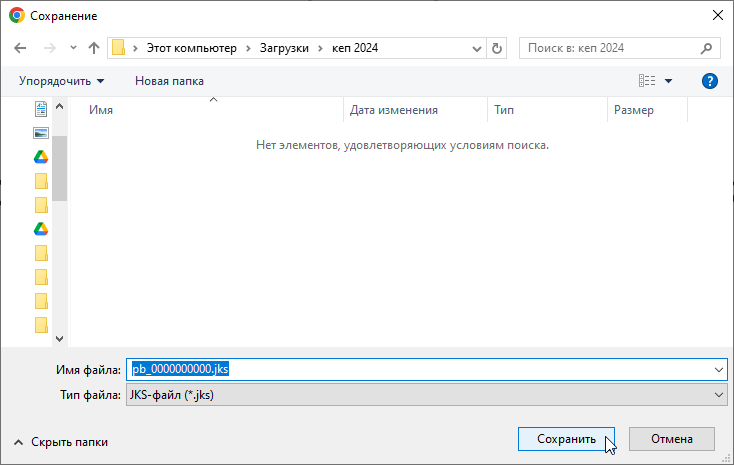Screen dimensions: 734x465
Task: Select the Pictures icon in sidebar
Action: [41, 132]
